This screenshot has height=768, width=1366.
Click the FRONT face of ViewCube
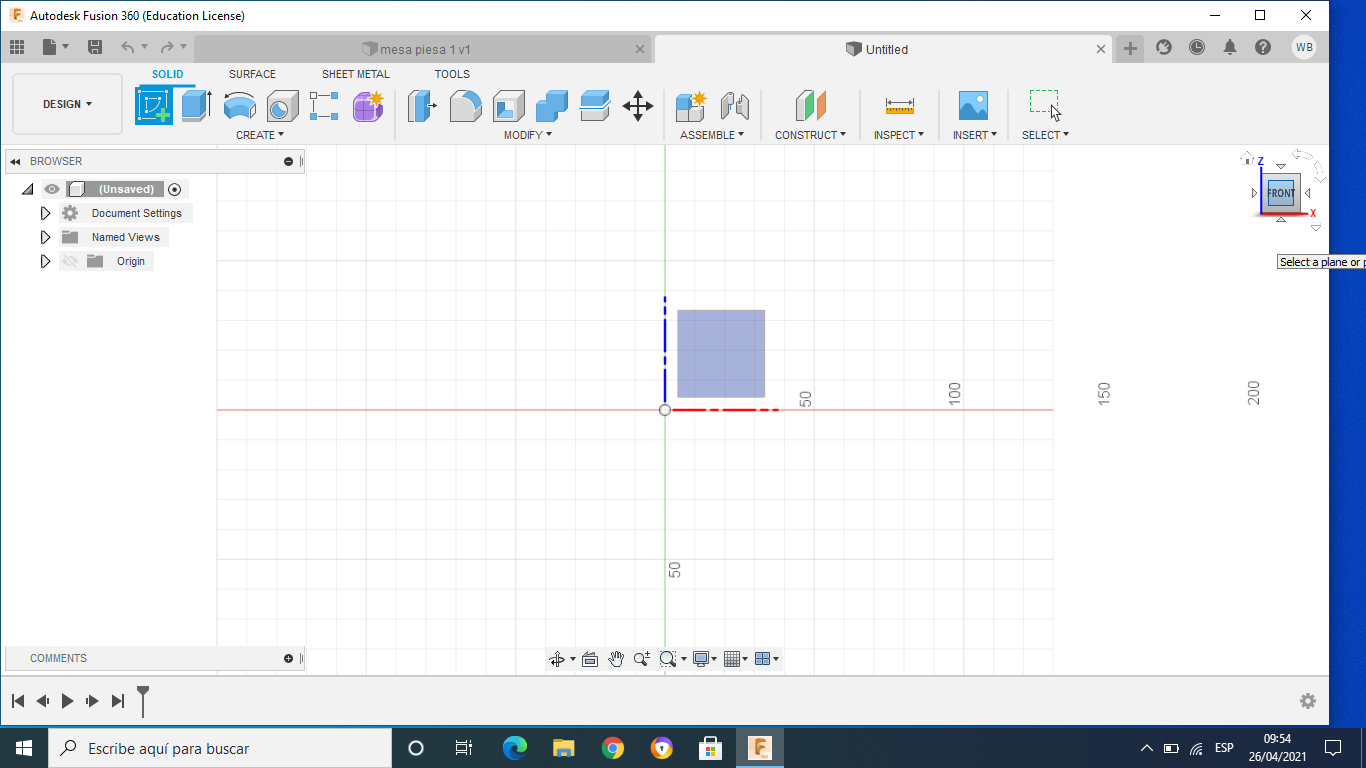pyautogui.click(x=1281, y=193)
